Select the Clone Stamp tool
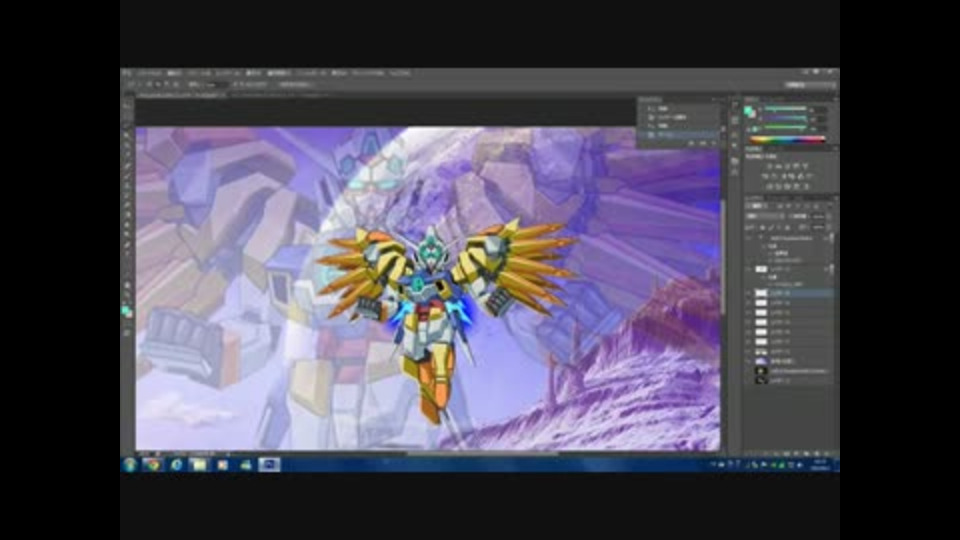Image resolution: width=960 pixels, height=540 pixels. 127,186
